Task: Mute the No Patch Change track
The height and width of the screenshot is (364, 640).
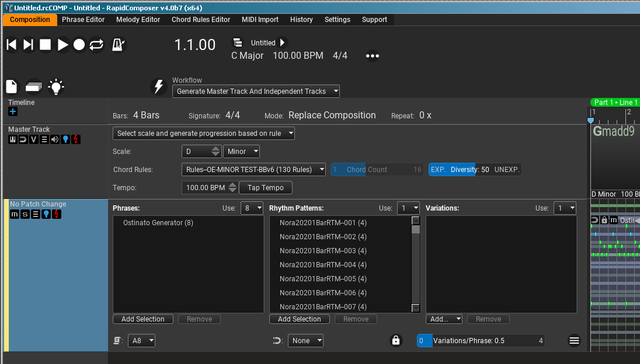Action: click(14, 214)
